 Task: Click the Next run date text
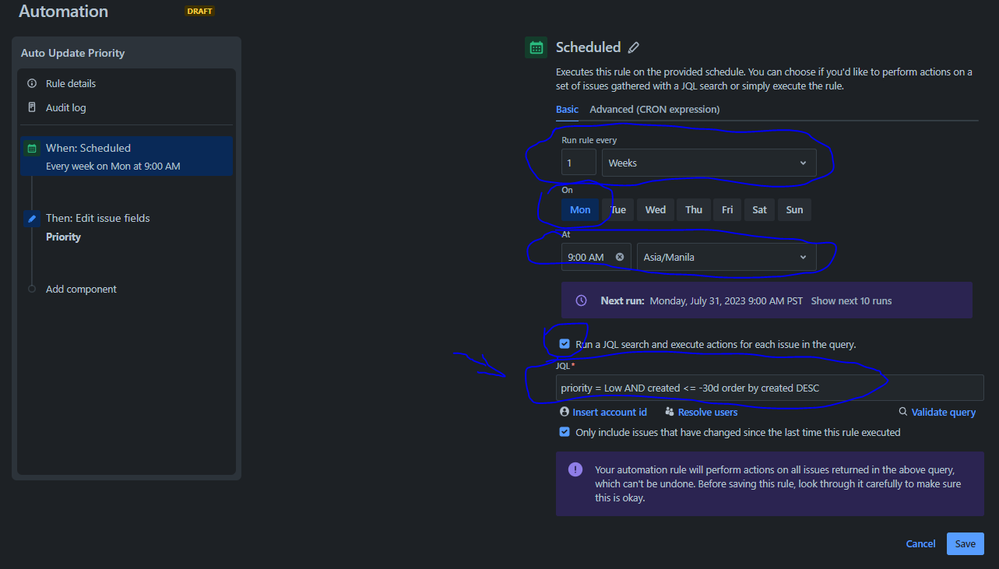click(x=726, y=301)
